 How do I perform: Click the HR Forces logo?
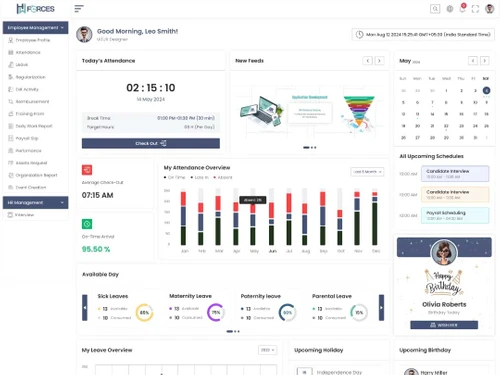35,9
